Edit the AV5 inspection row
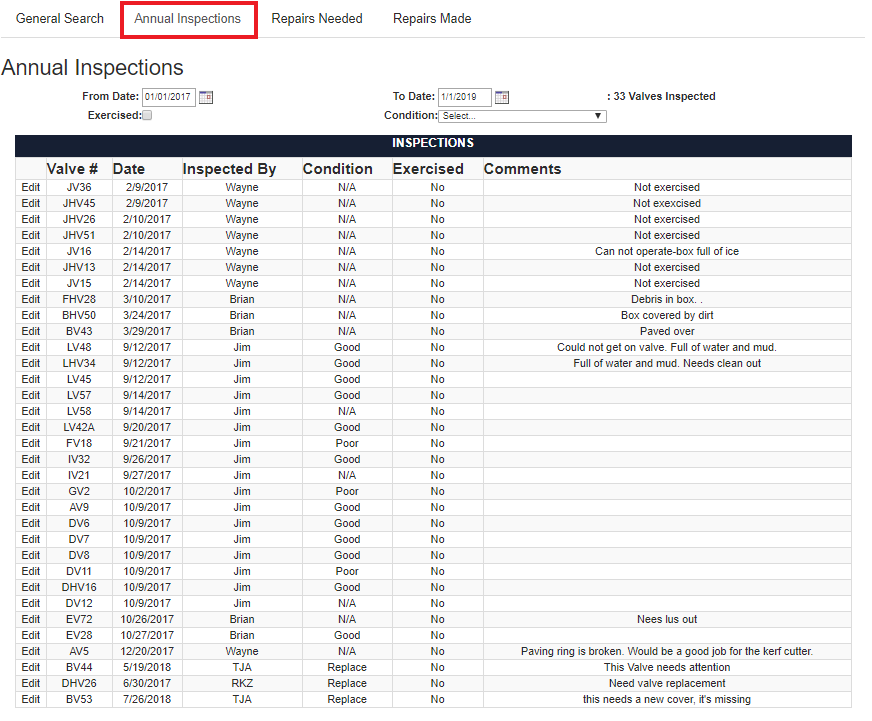This screenshot has width=872, height=721. pyautogui.click(x=31, y=651)
